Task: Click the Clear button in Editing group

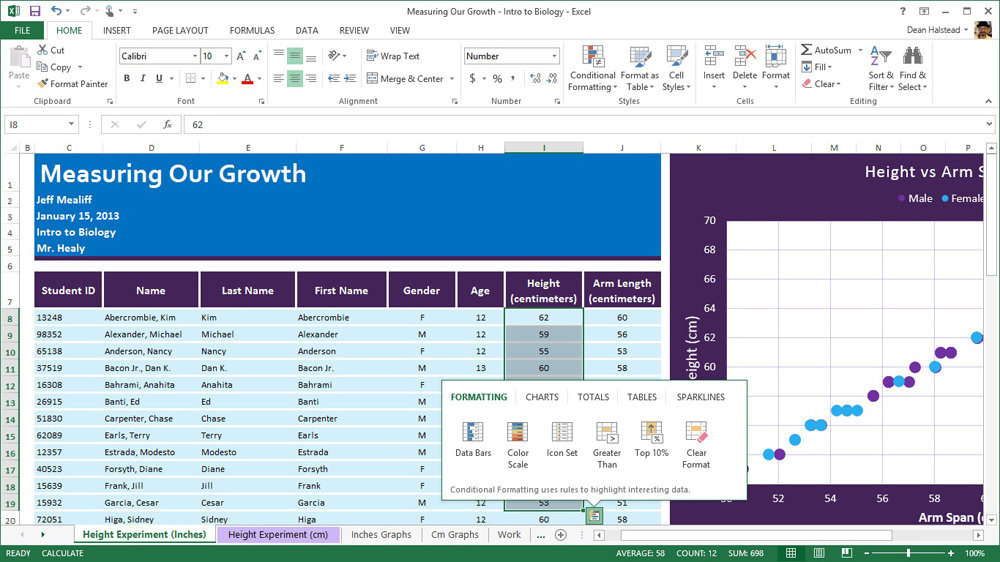Action: pyautogui.click(x=821, y=84)
